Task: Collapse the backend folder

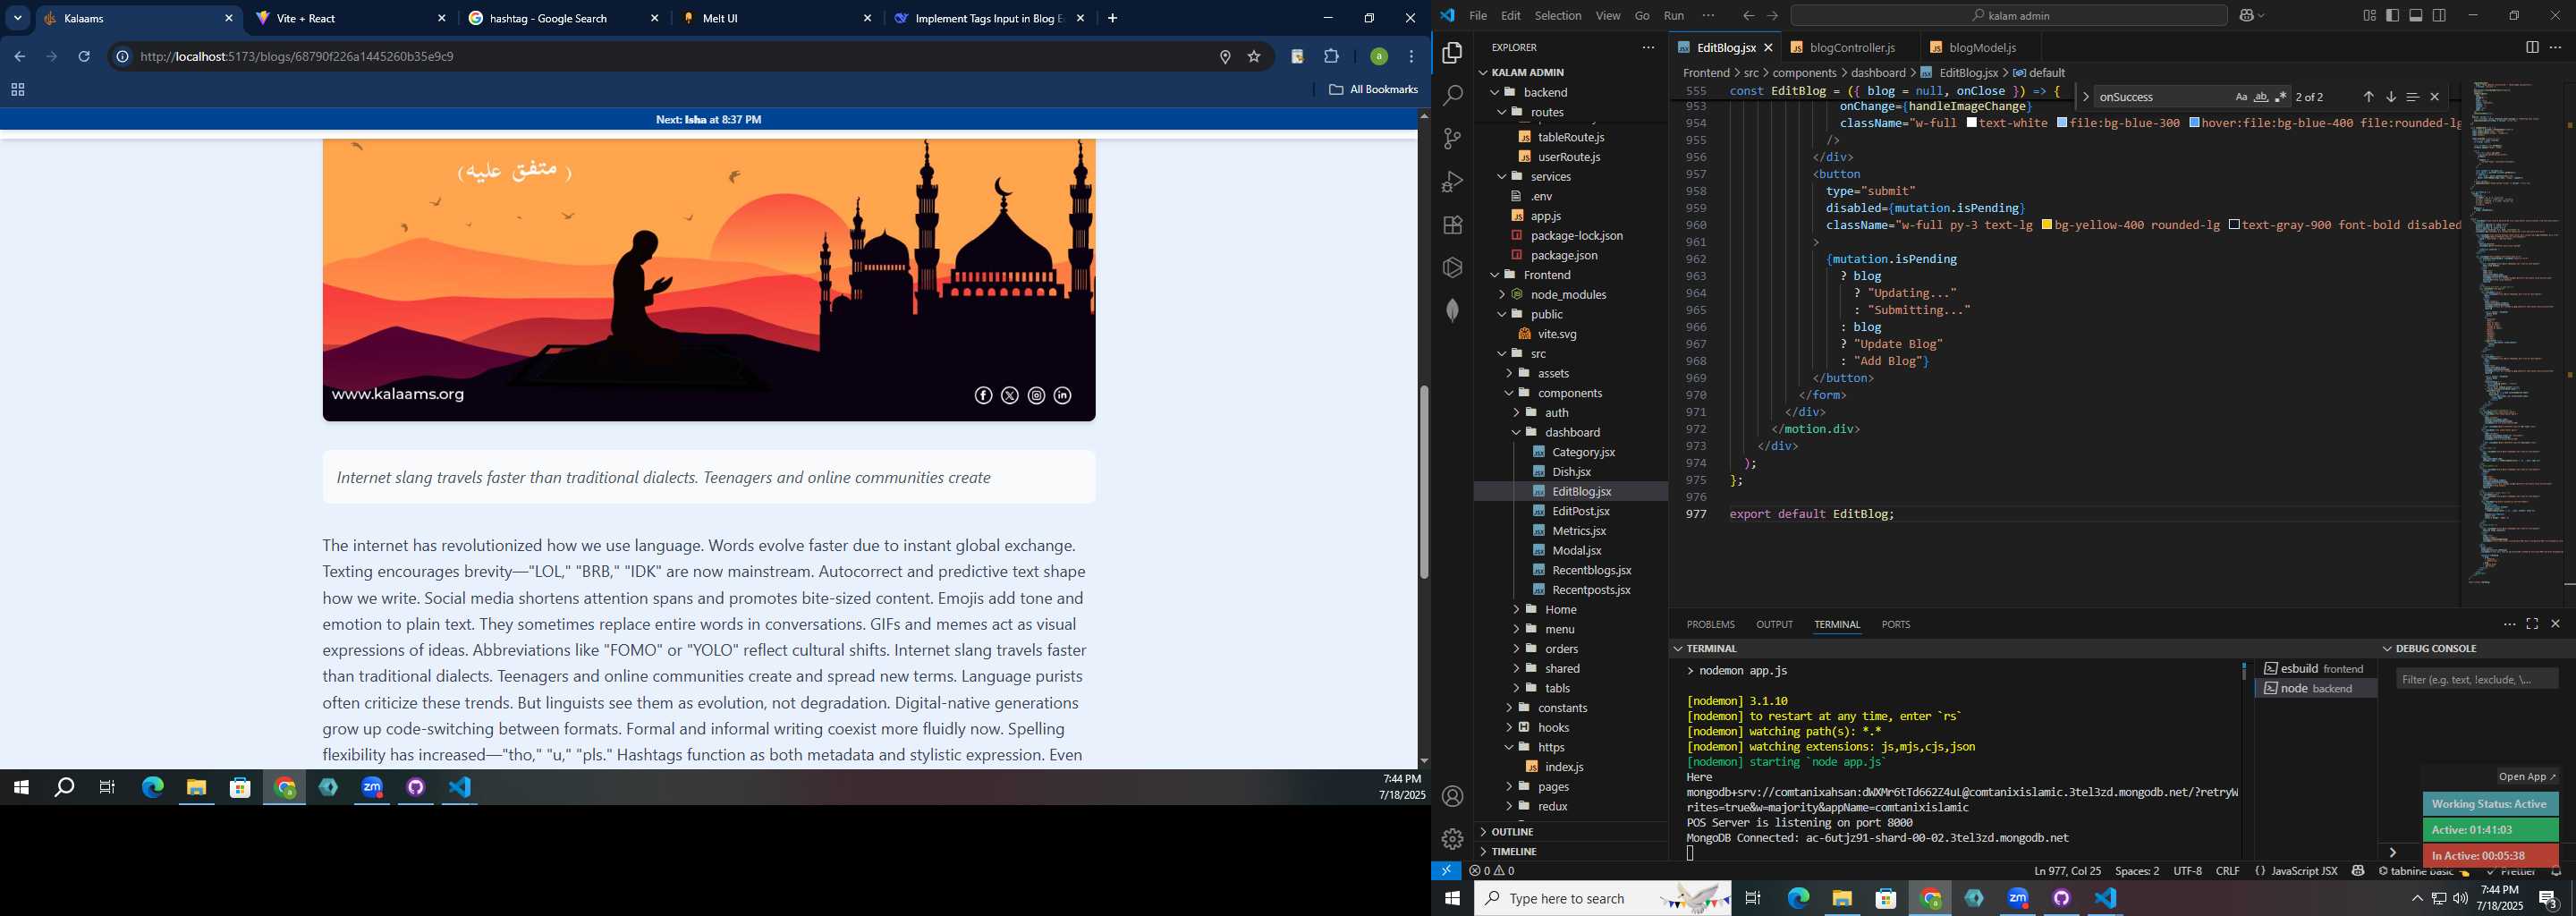Action: tap(1495, 92)
